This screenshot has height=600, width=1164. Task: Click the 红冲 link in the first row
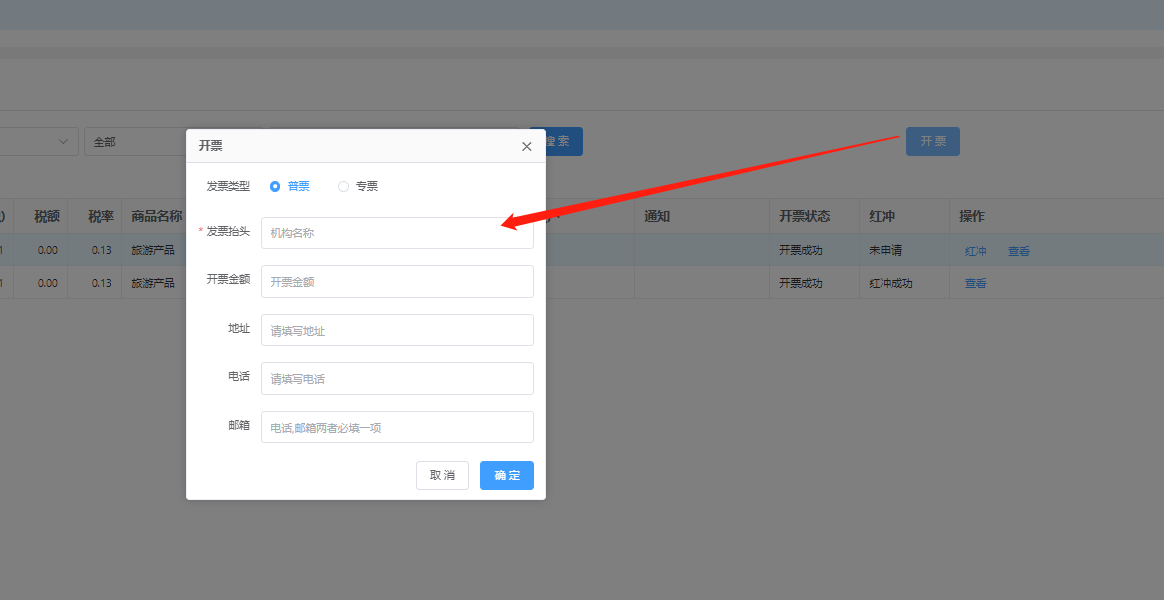(975, 251)
